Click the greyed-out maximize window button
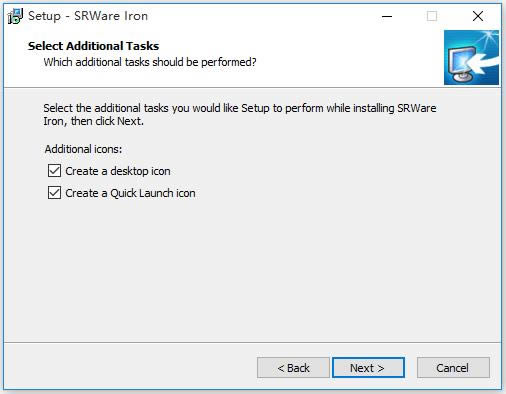The image size is (506, 394). 432,16
